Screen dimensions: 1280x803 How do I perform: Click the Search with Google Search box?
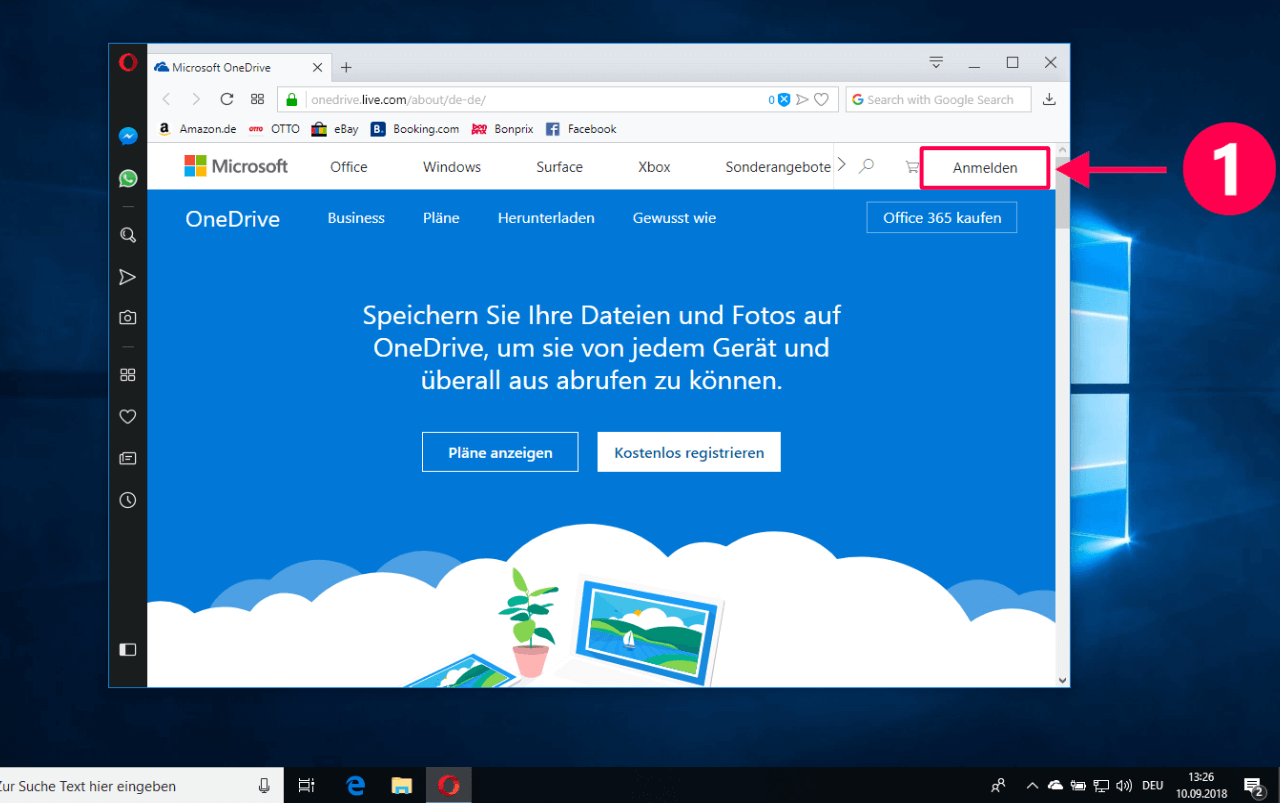(938, 99)
